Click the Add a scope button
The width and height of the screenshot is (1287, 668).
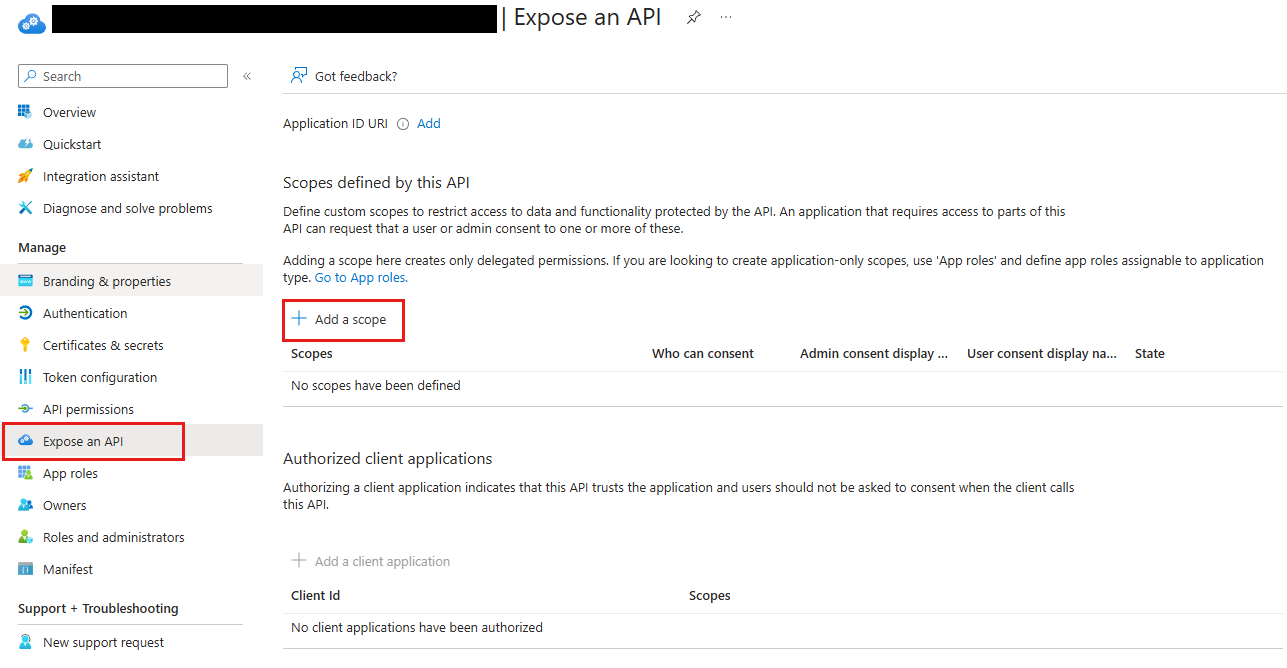(x=343, y=320)
